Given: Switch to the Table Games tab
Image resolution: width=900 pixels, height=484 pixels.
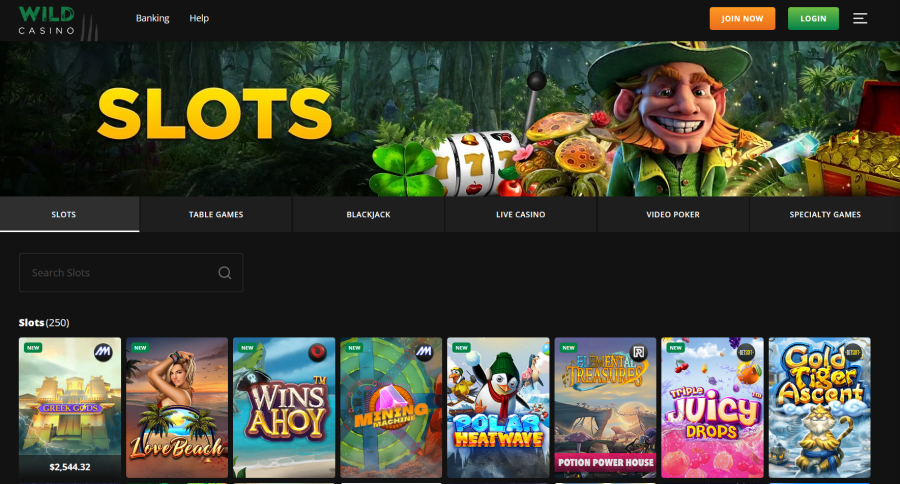Looking at the screenshot, I should pos(216,214).
